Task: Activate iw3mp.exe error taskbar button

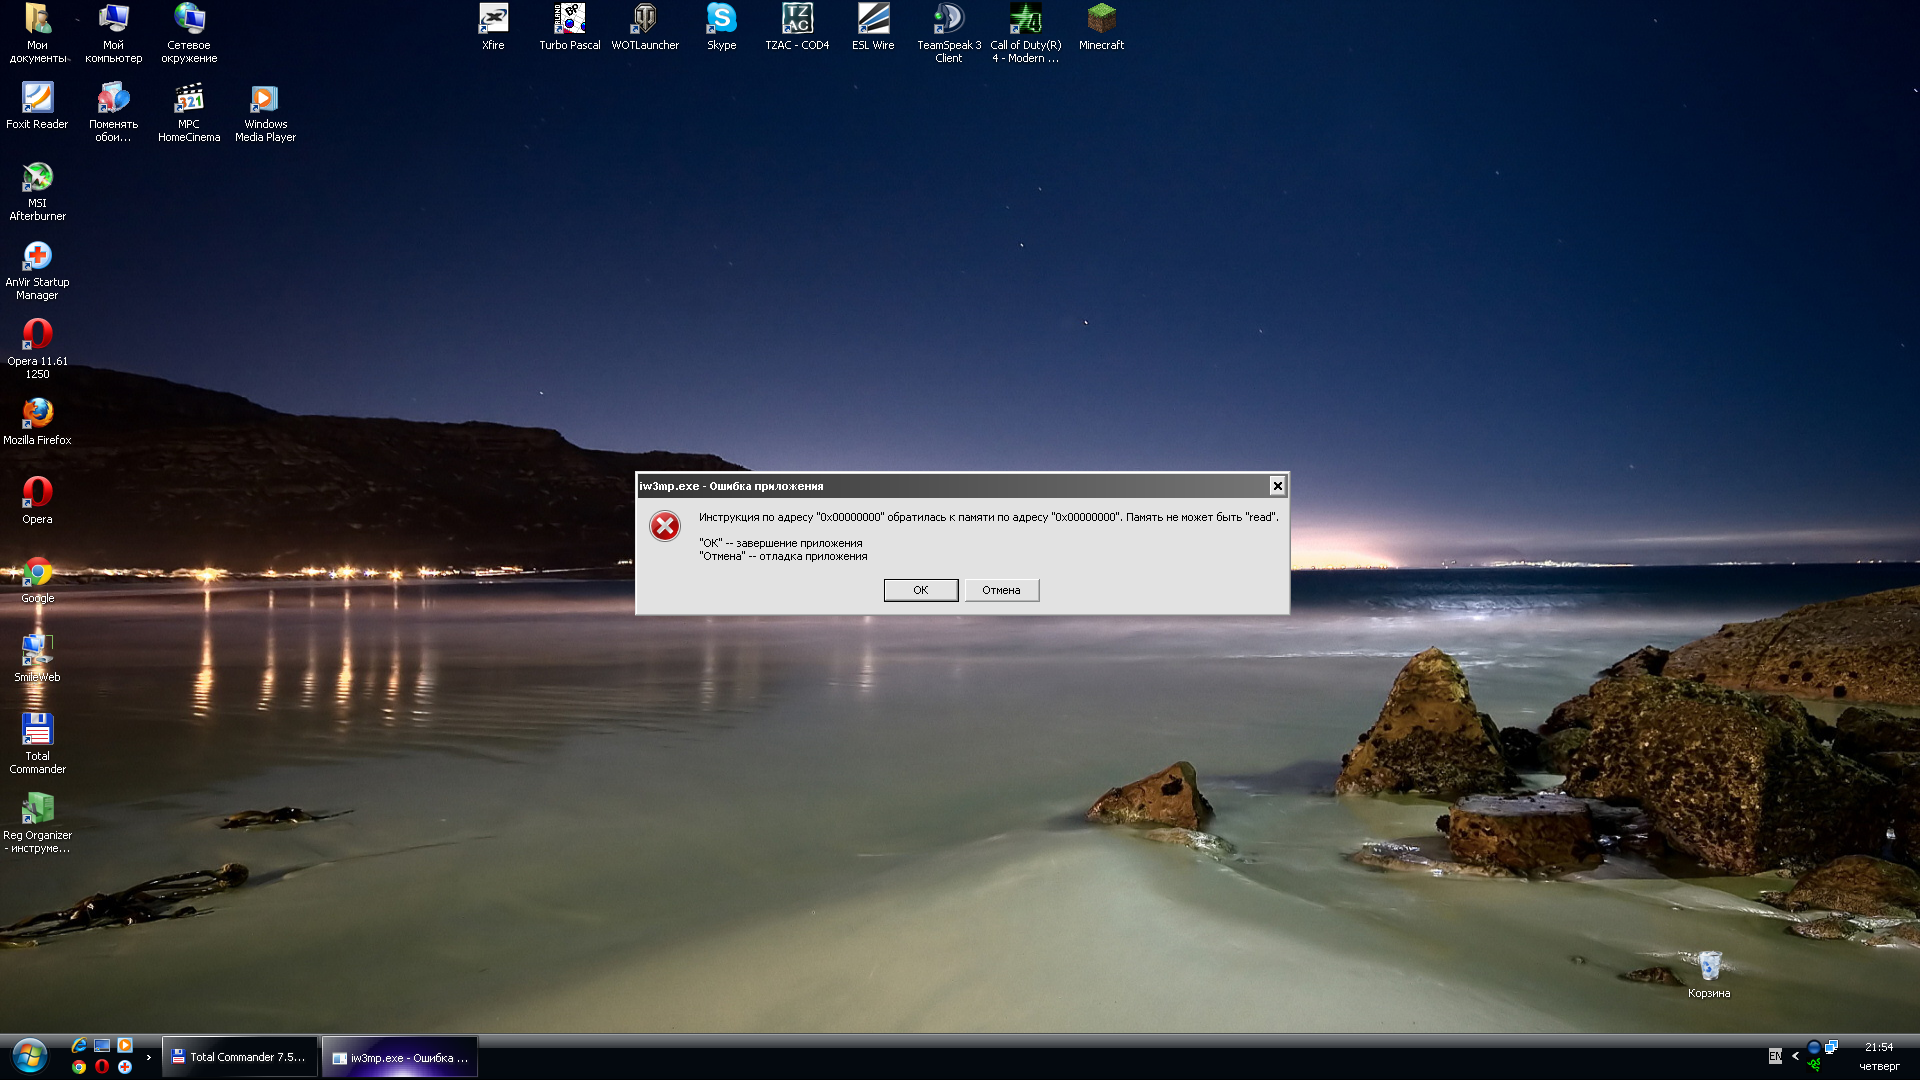Action: [x=400, y=1058]
